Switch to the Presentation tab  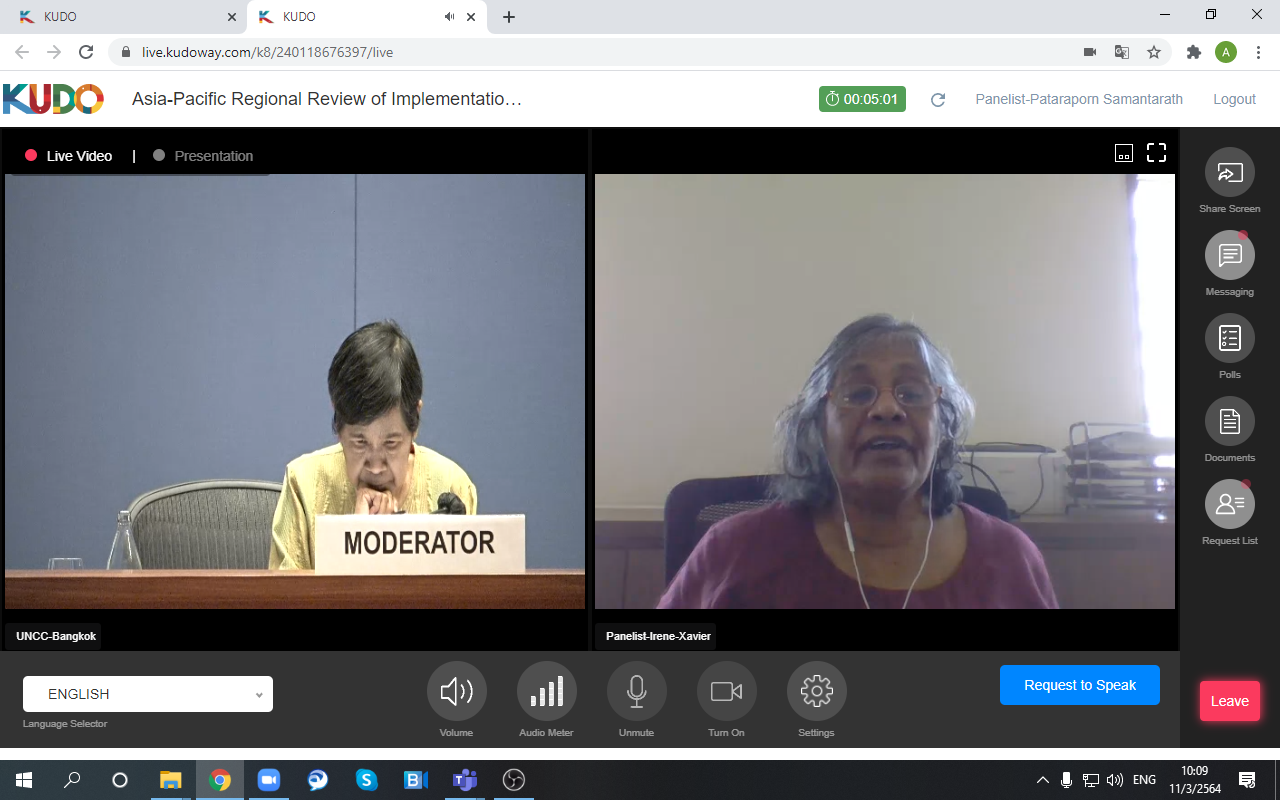(203, 156)
